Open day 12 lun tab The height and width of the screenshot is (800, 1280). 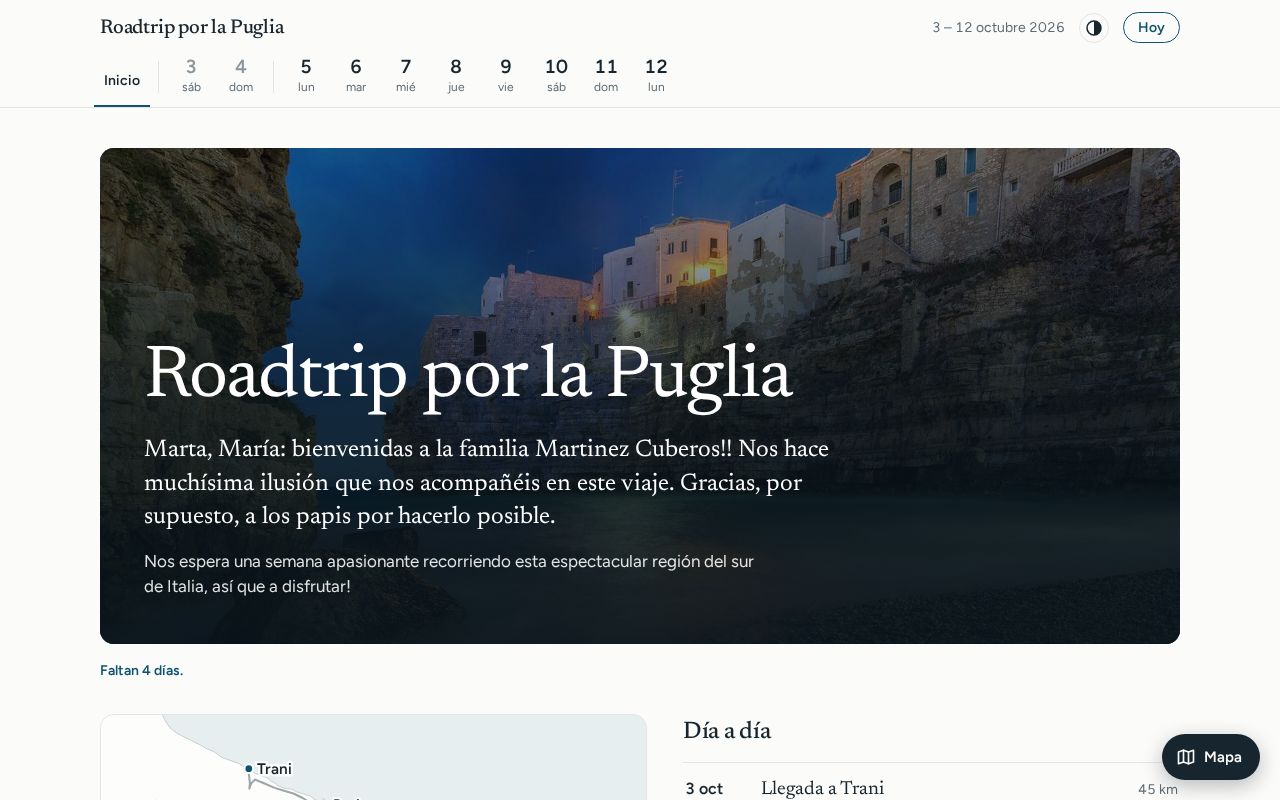656,75
